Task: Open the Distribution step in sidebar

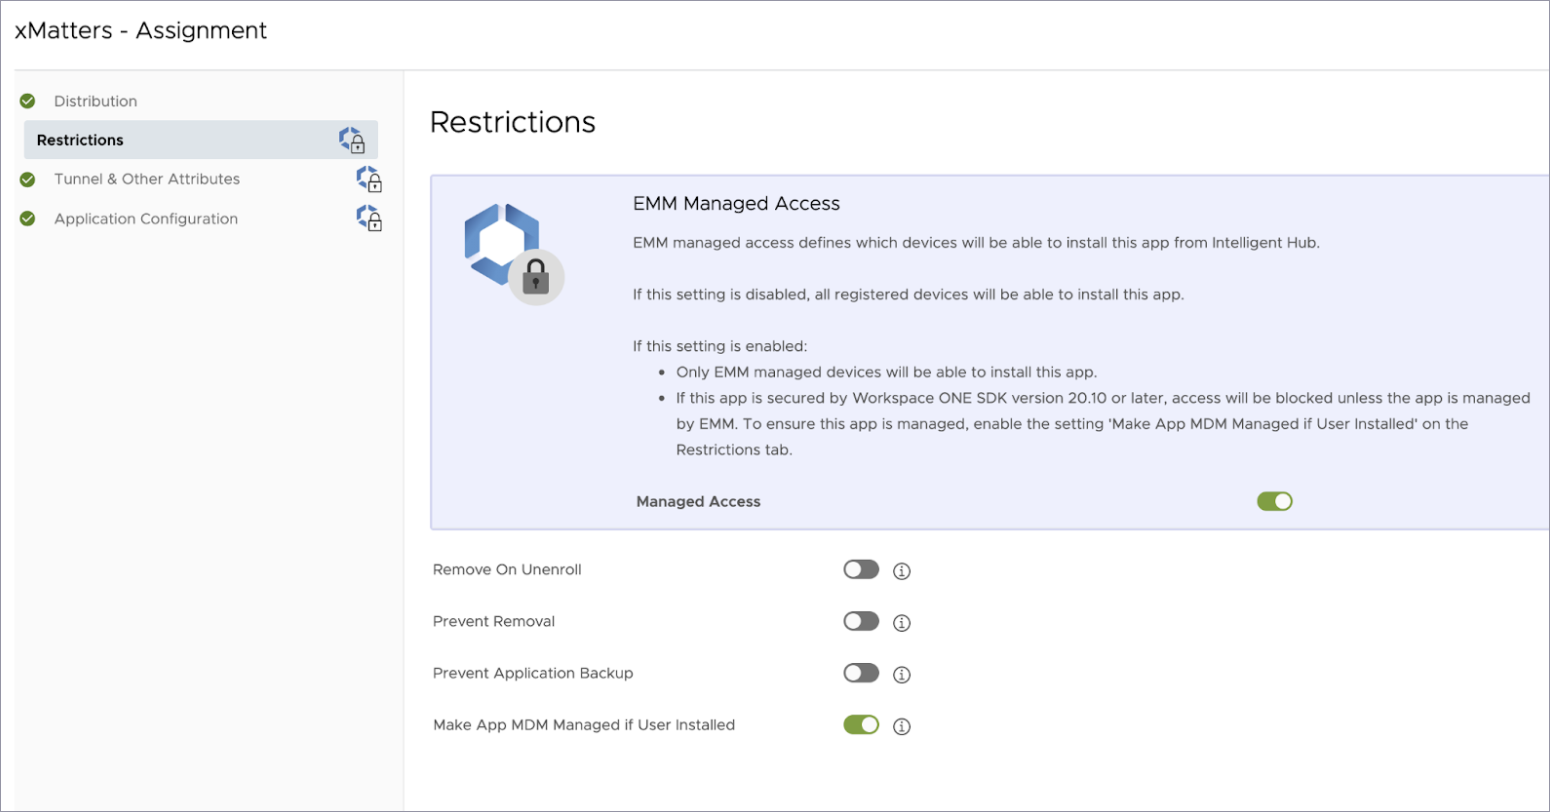Action: point(95,101)
